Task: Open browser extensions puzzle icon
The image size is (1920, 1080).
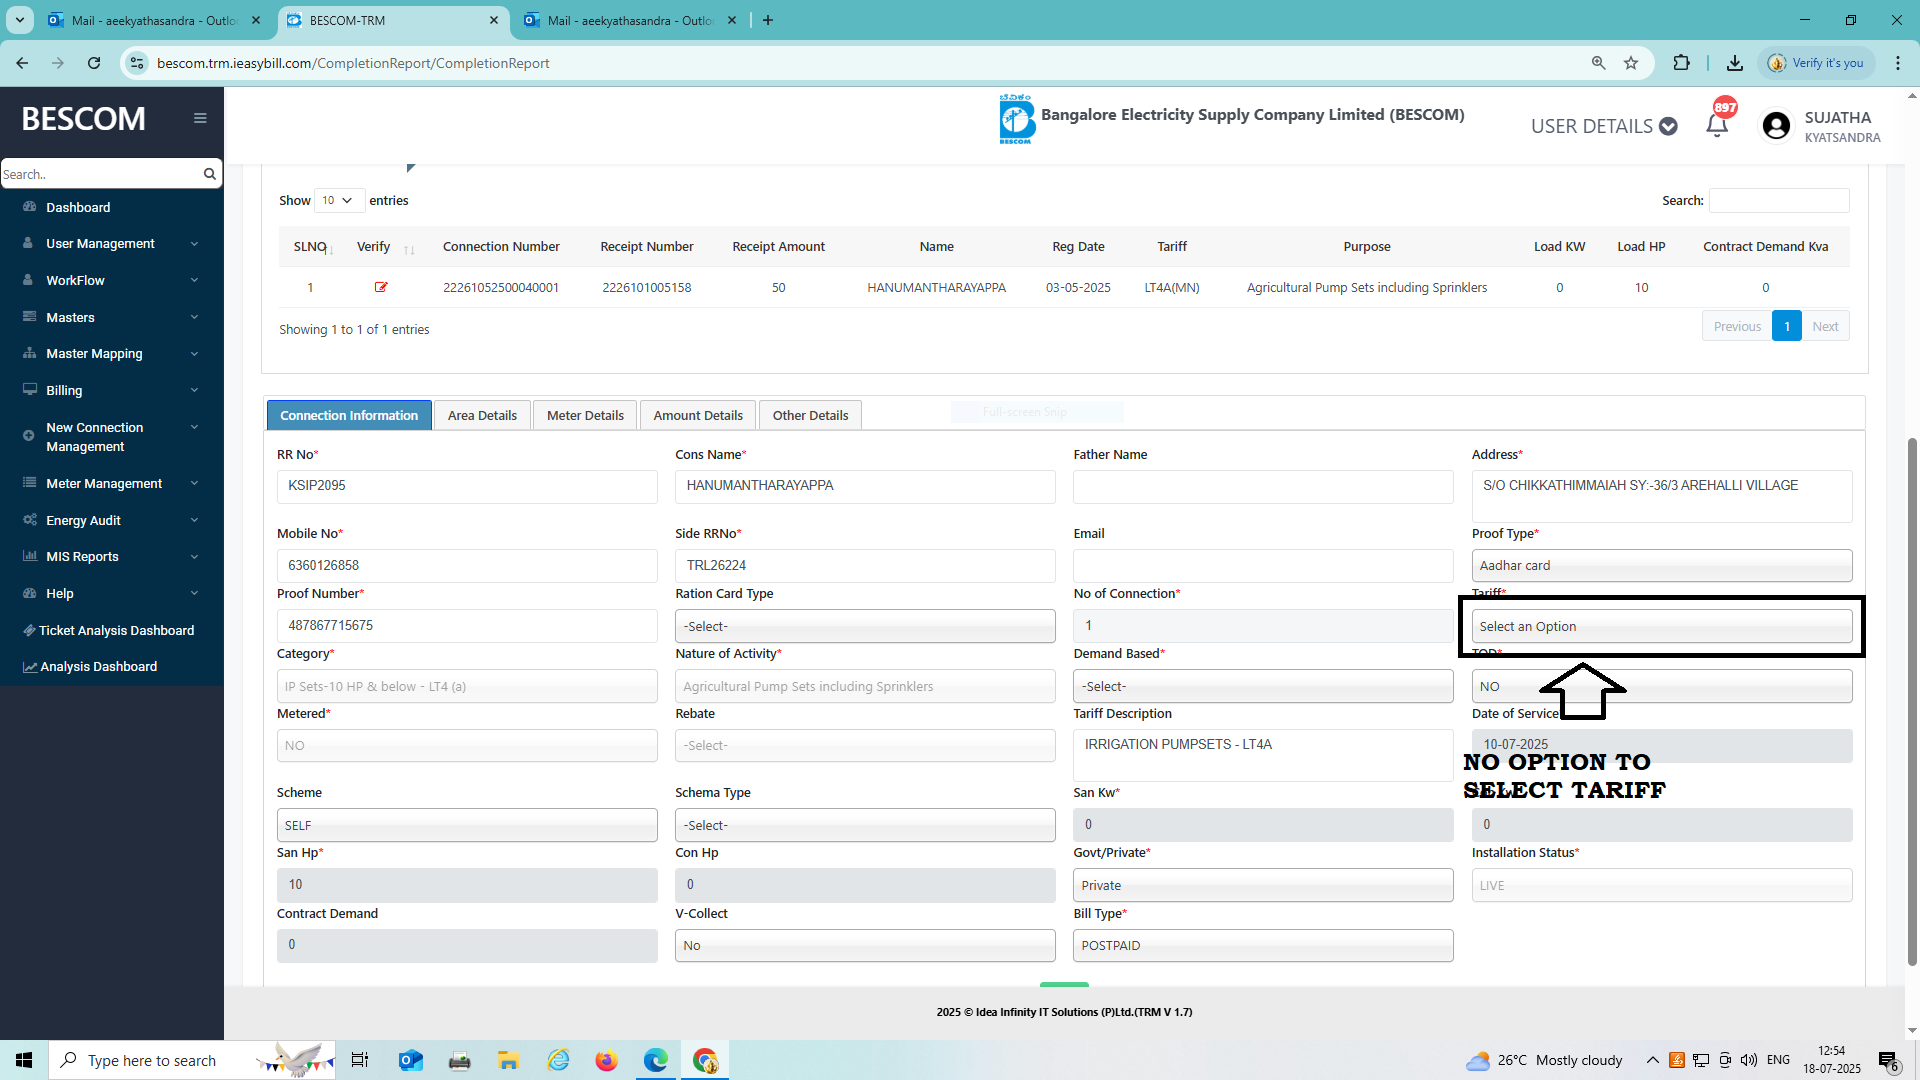Action: 1681,63
